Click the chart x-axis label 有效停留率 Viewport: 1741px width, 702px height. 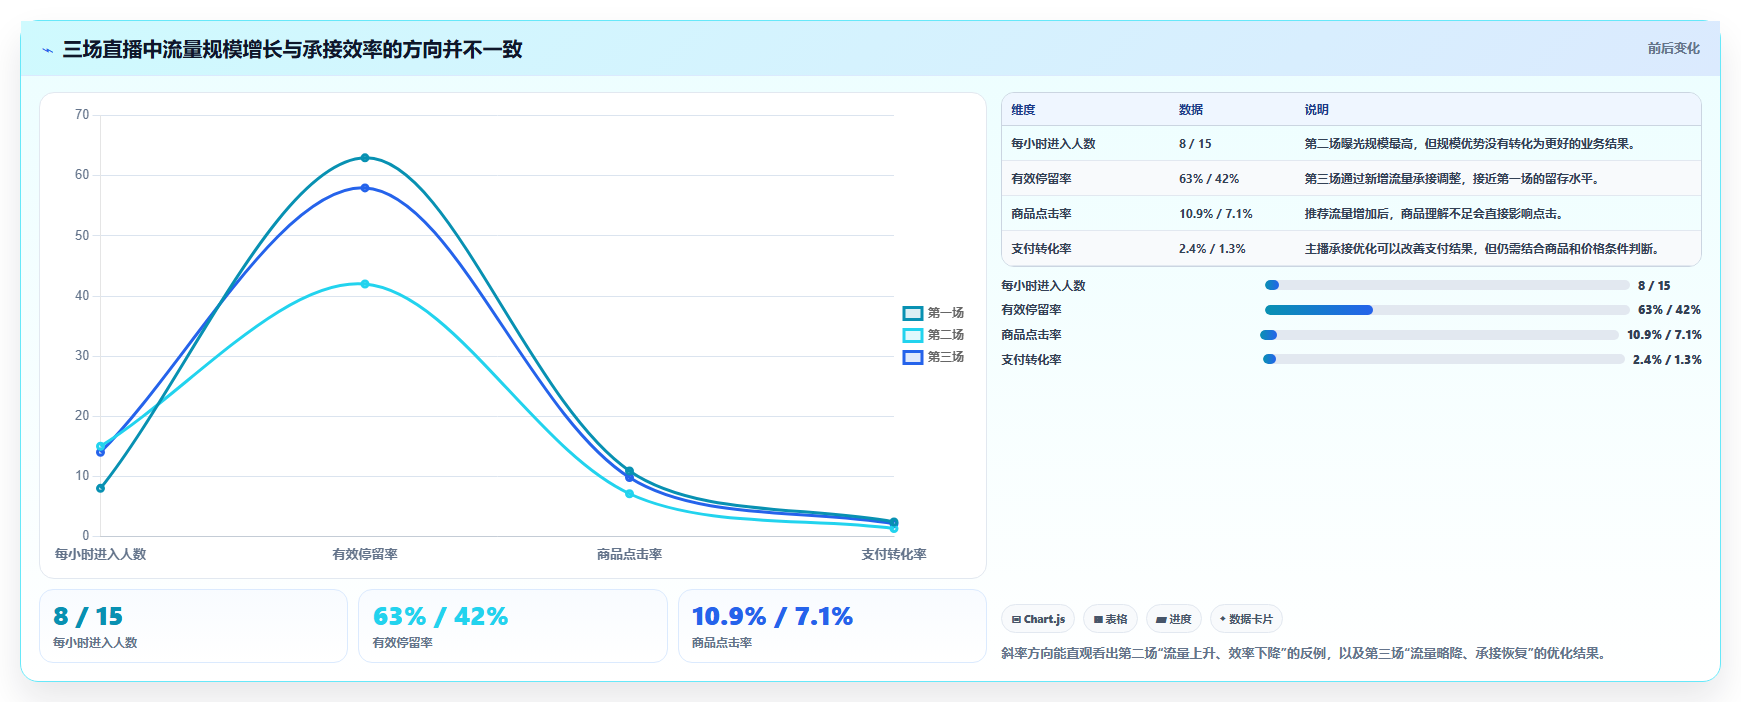click(365, 554)
